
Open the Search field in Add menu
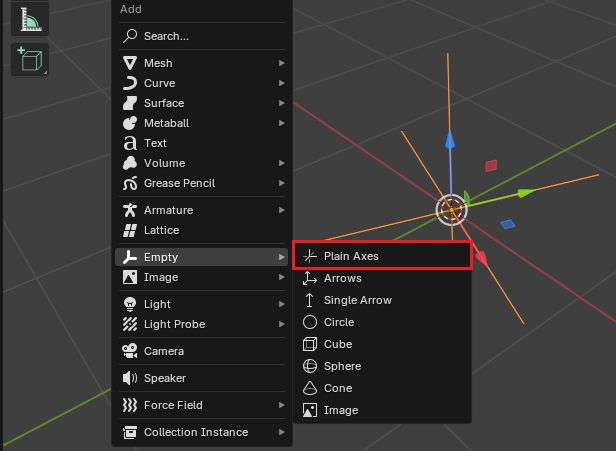(202, 36)
